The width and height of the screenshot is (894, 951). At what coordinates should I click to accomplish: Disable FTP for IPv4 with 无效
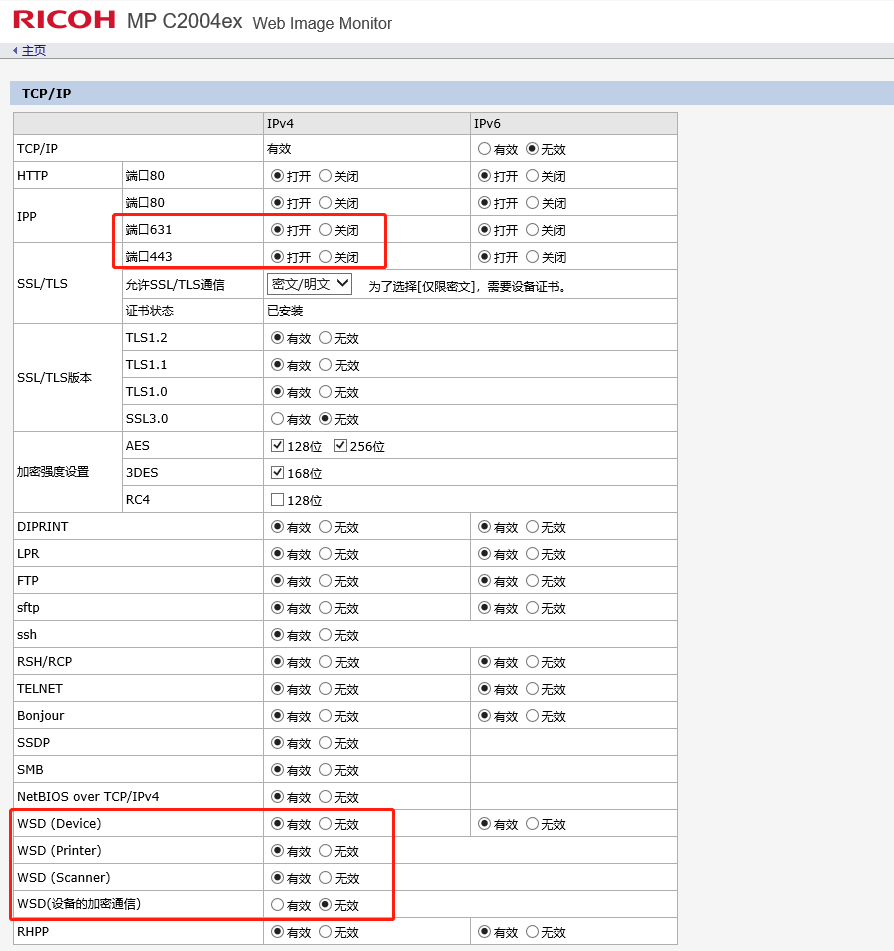pos(326,581)
